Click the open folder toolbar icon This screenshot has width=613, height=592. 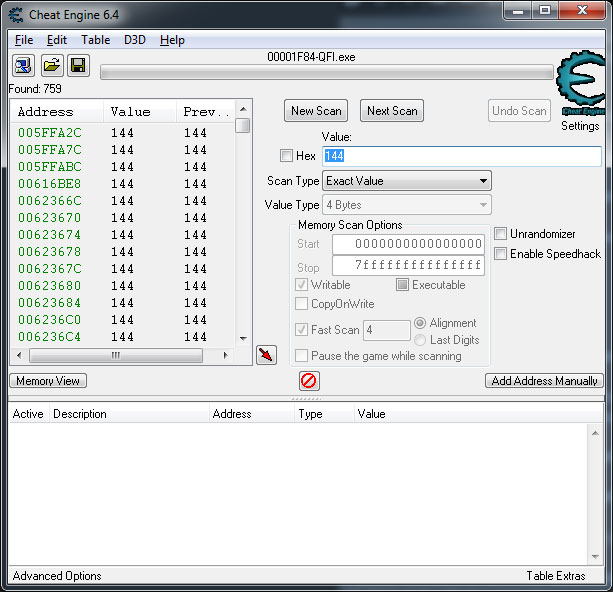(52, 65)
